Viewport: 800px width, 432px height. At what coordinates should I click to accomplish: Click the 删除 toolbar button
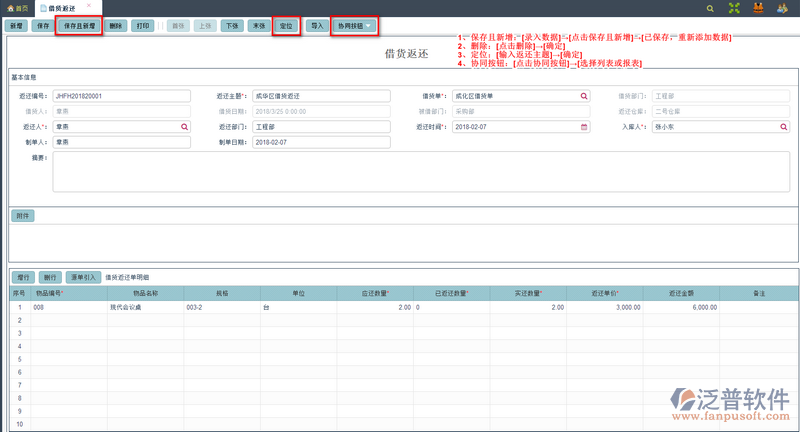116,24
